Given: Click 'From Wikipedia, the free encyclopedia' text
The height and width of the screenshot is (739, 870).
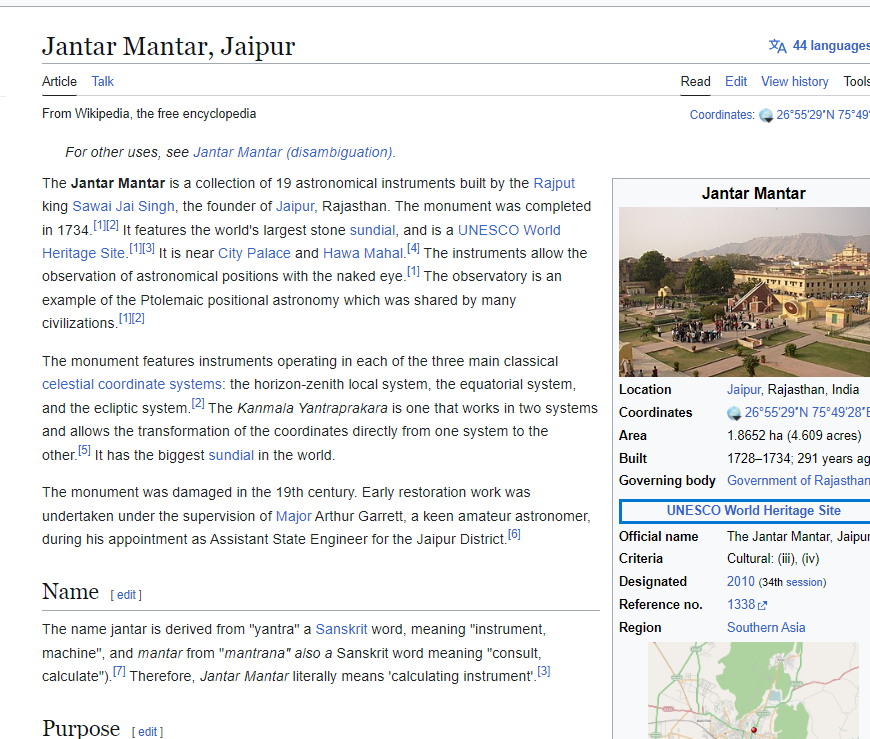Looking at the screenshot, I should point(149,114).
